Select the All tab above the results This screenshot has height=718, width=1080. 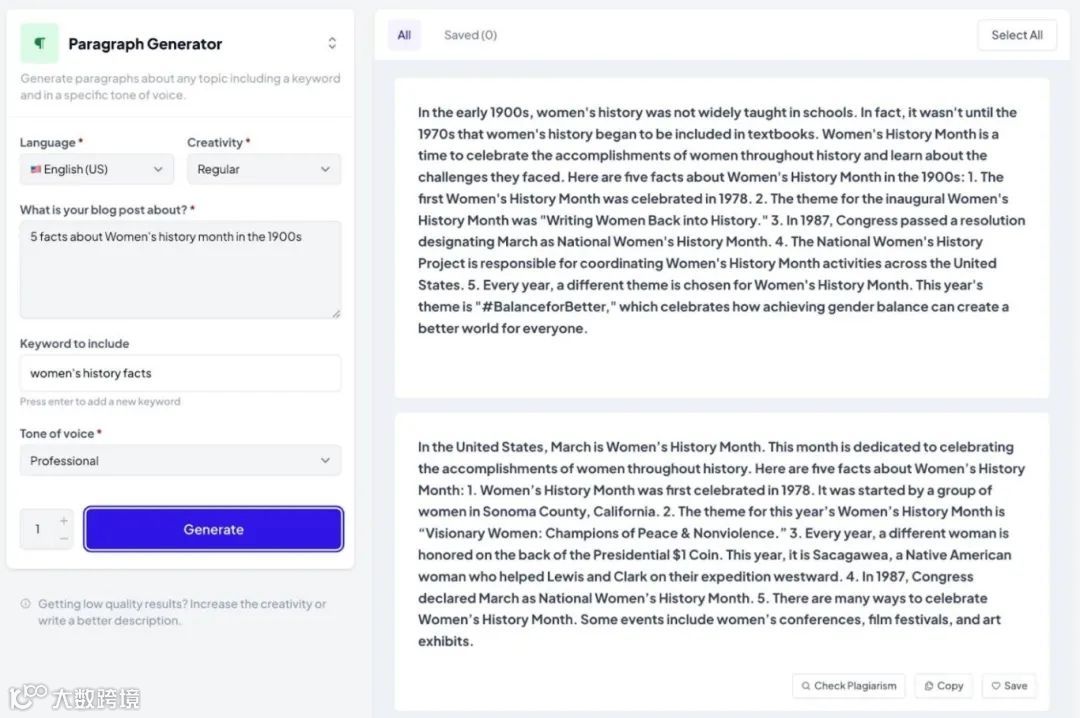(x=404, y=34)
